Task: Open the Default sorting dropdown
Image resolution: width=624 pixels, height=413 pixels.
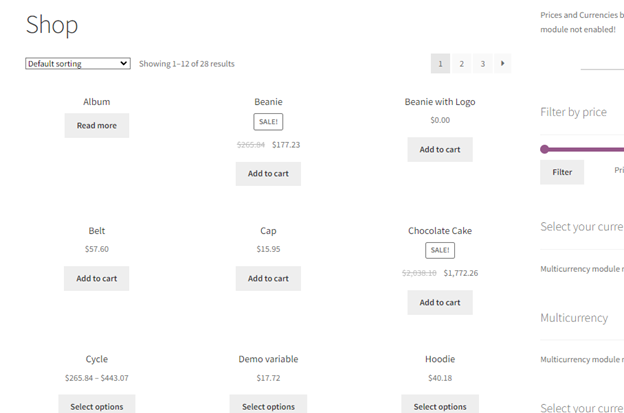Action: tap(78, 64)
